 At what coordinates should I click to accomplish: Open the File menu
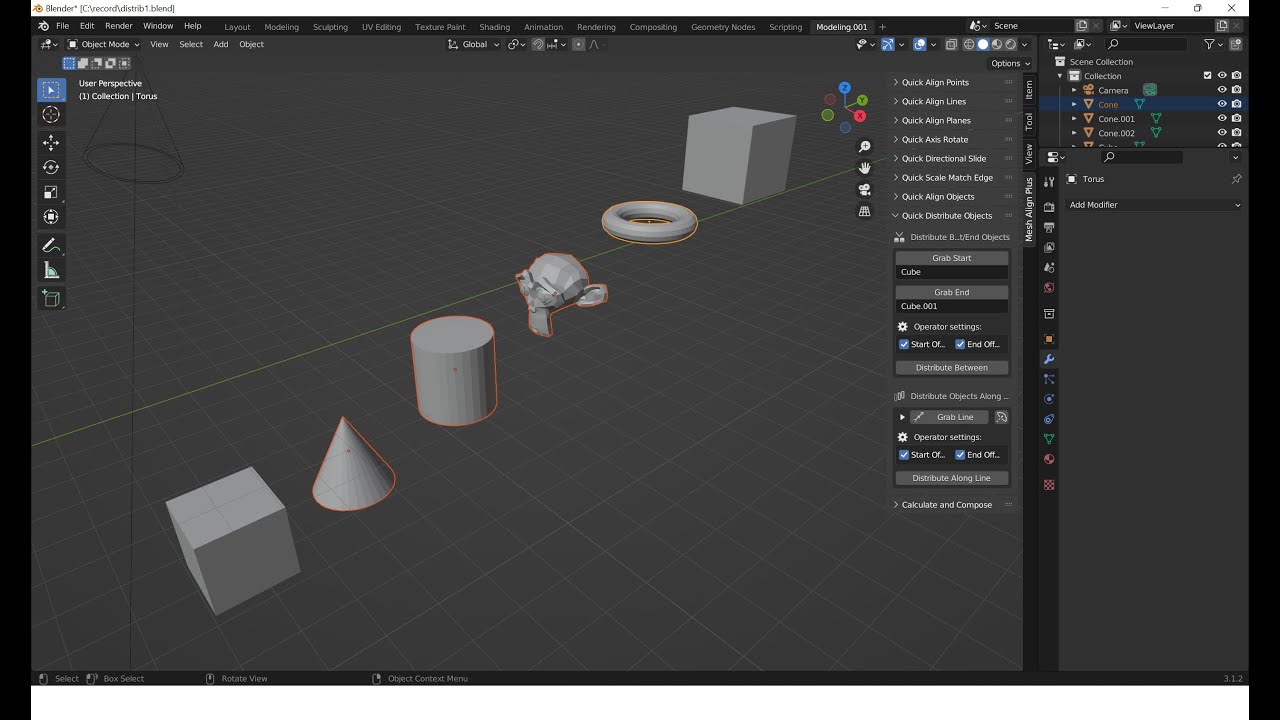pos(63,26)
